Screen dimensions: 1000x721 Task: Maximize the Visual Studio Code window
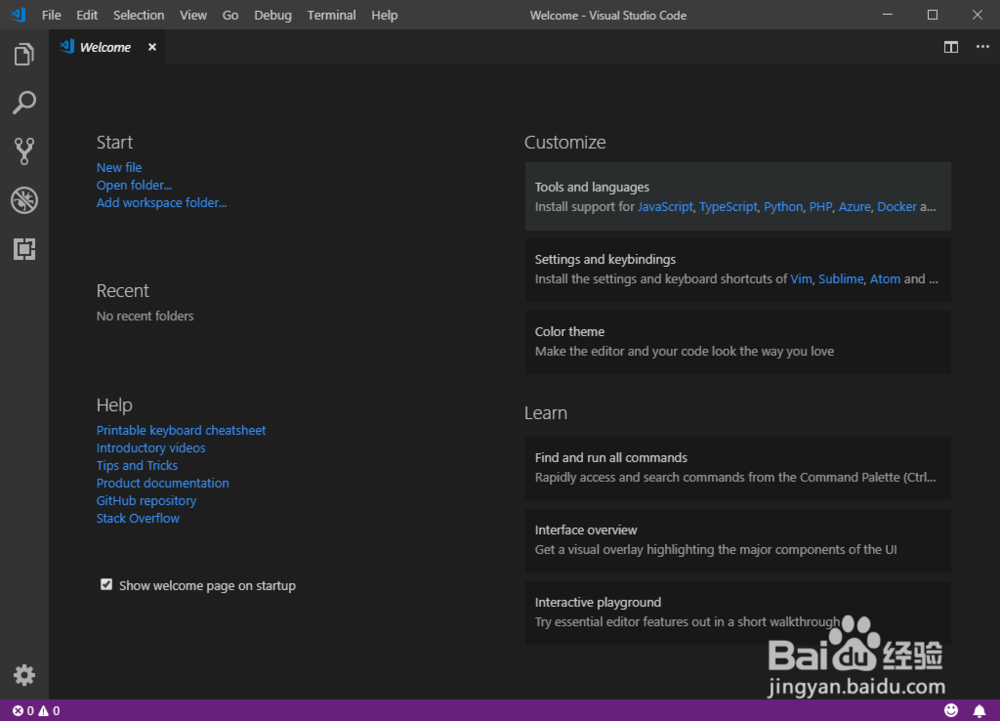coord(932,15)
